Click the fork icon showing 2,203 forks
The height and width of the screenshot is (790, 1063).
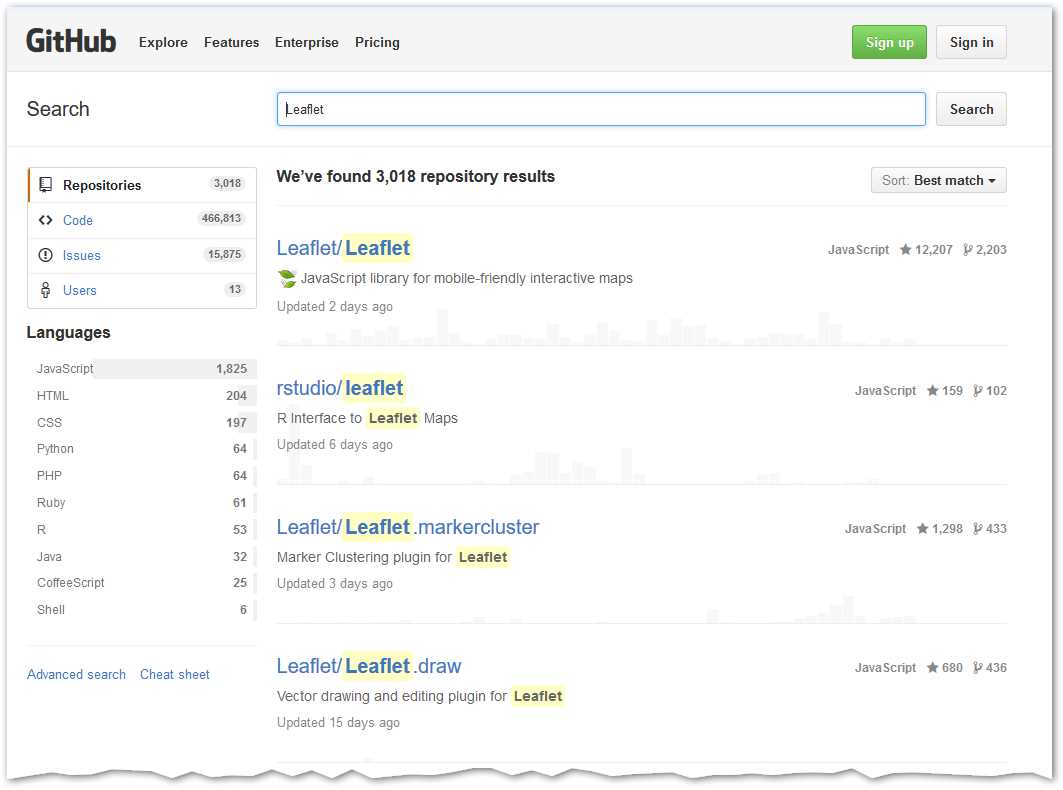[966, 249]
